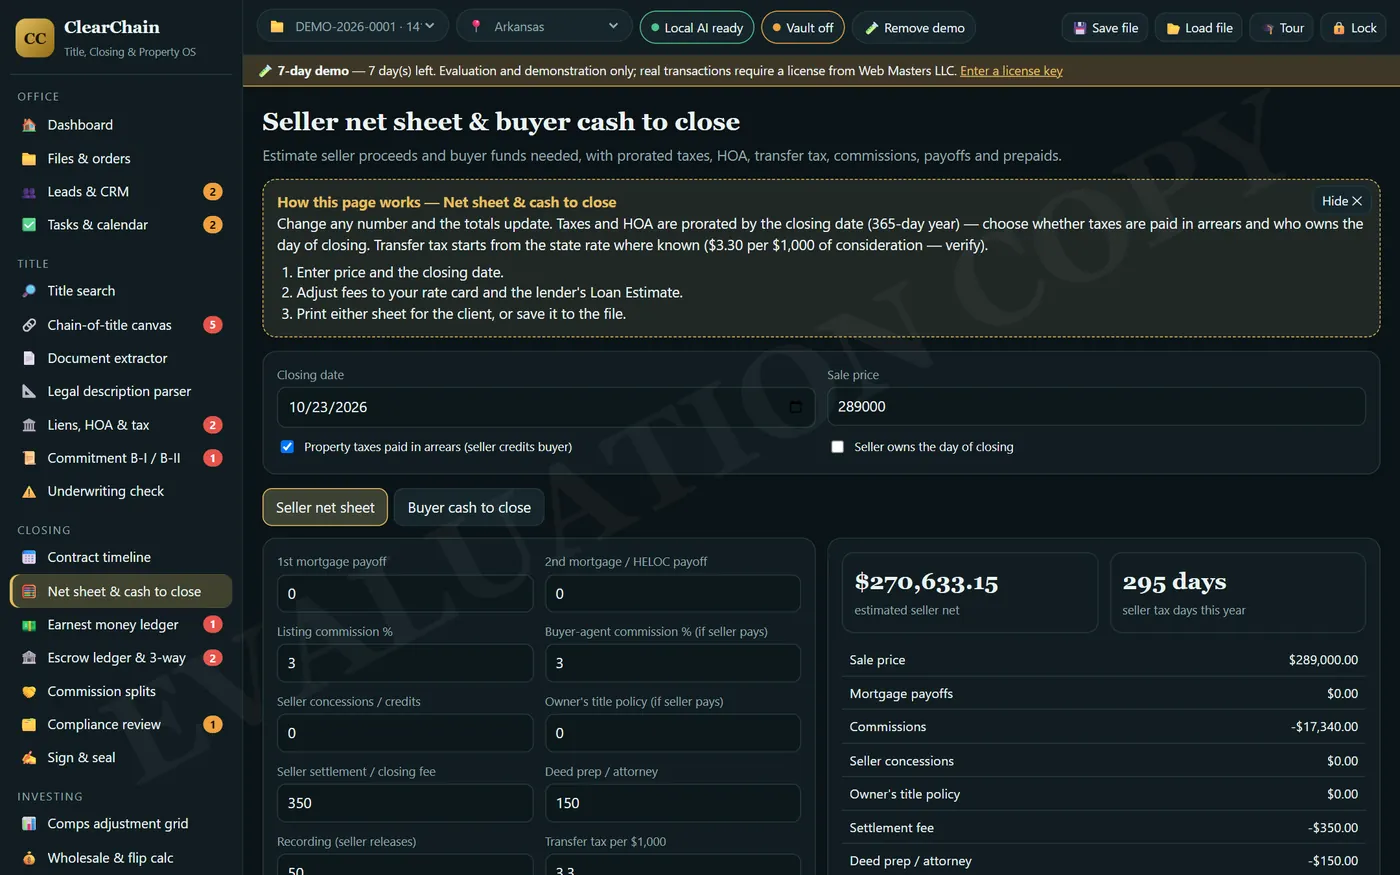
Task: Click the Lock button
Action: tap(1354, 27)
